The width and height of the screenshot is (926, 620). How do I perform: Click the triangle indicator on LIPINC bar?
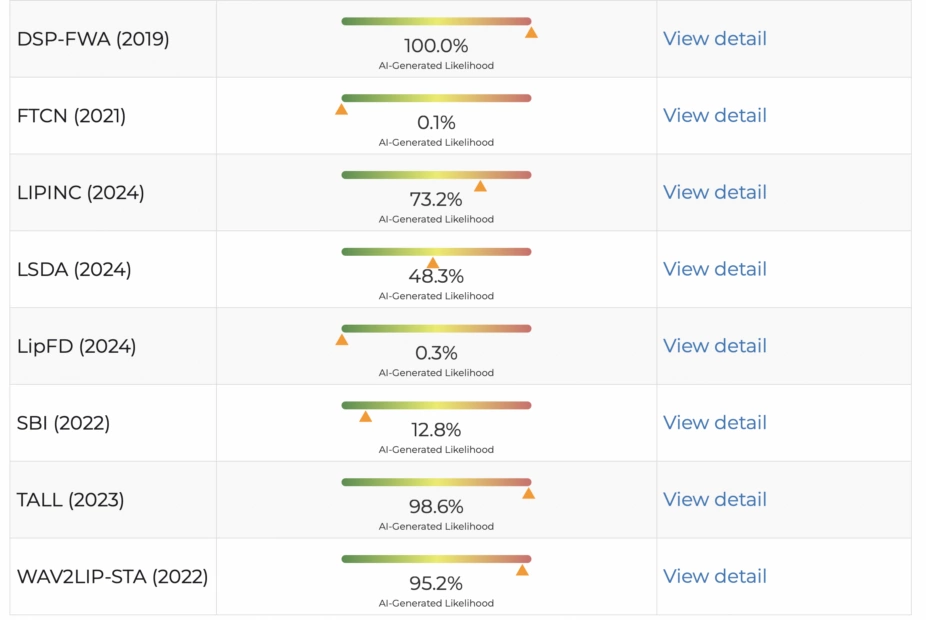coord(480,186)
